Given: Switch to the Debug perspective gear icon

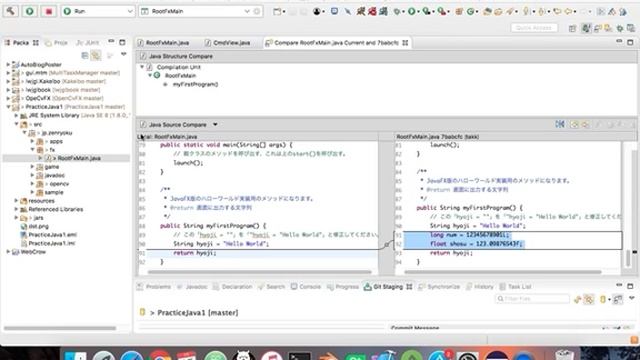Looking at the screenshot, I should click(x=620, y=28).
